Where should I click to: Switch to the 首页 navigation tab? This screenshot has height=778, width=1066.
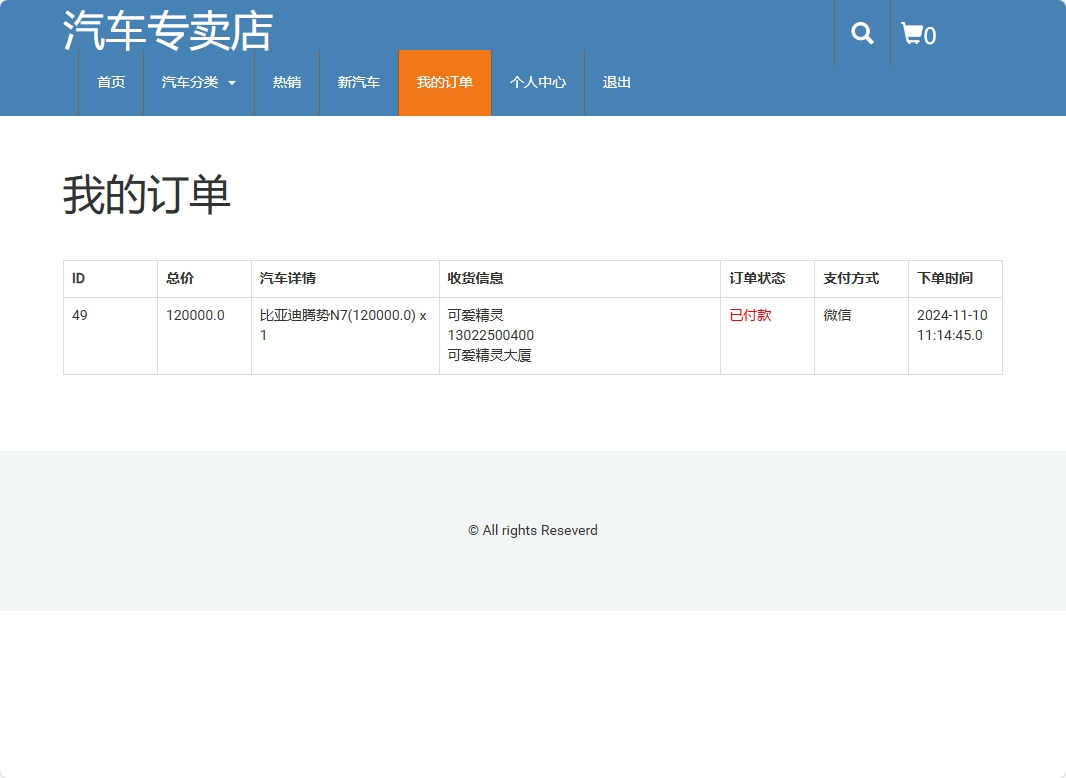pos(110,83)
